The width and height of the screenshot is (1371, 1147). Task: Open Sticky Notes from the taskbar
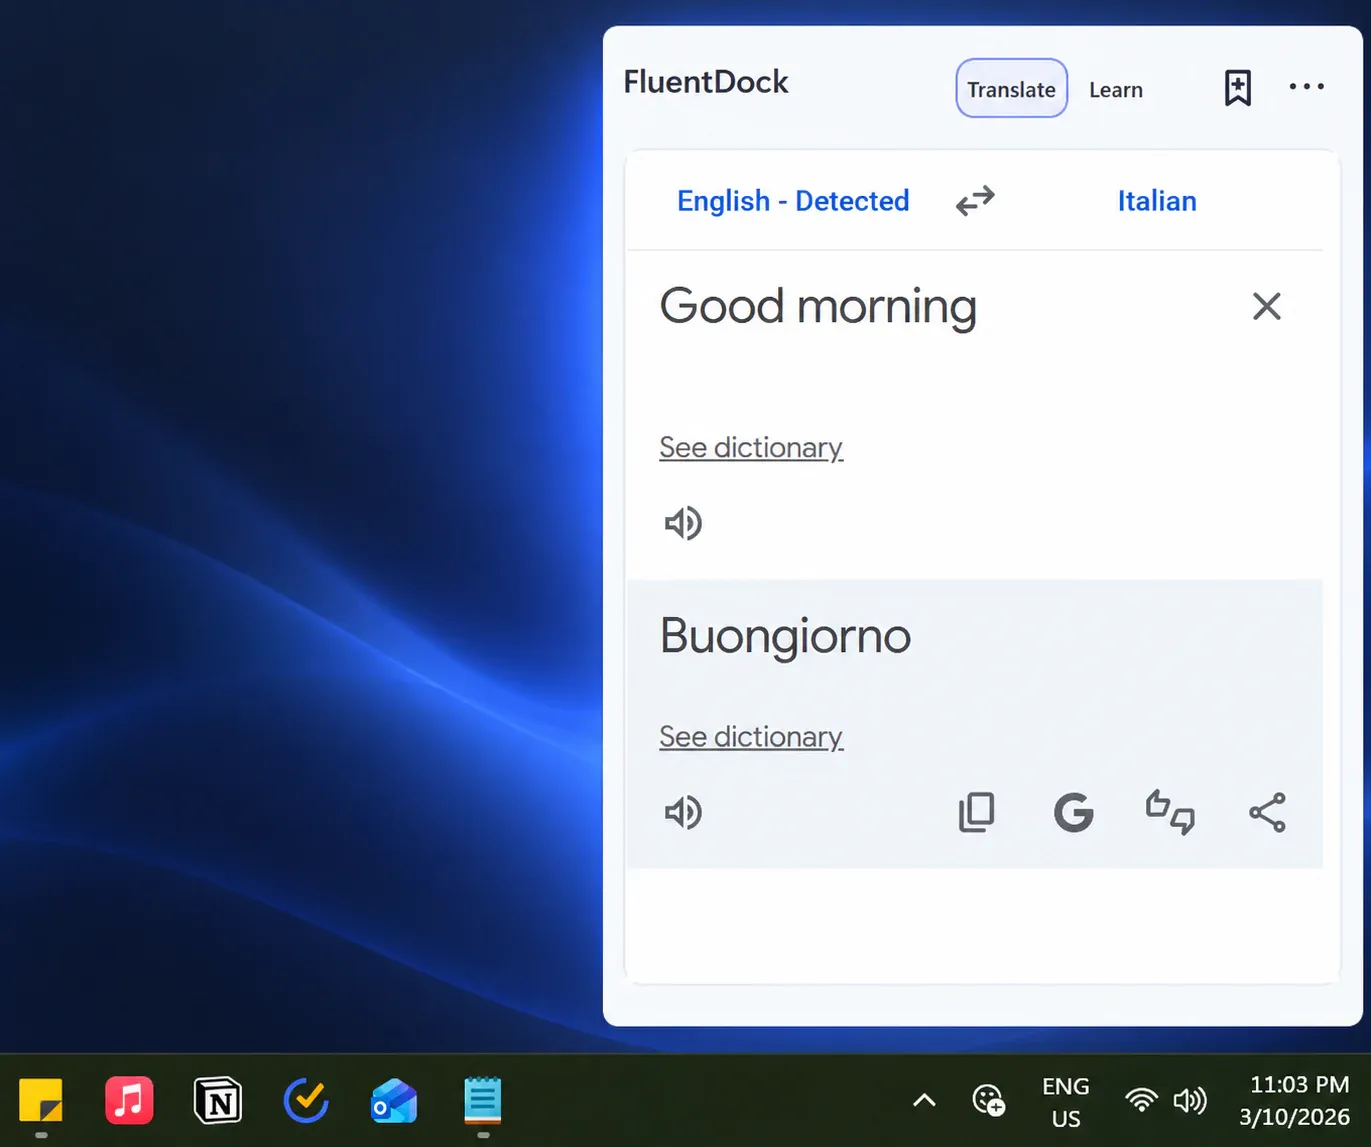[x=41, y=1101]
